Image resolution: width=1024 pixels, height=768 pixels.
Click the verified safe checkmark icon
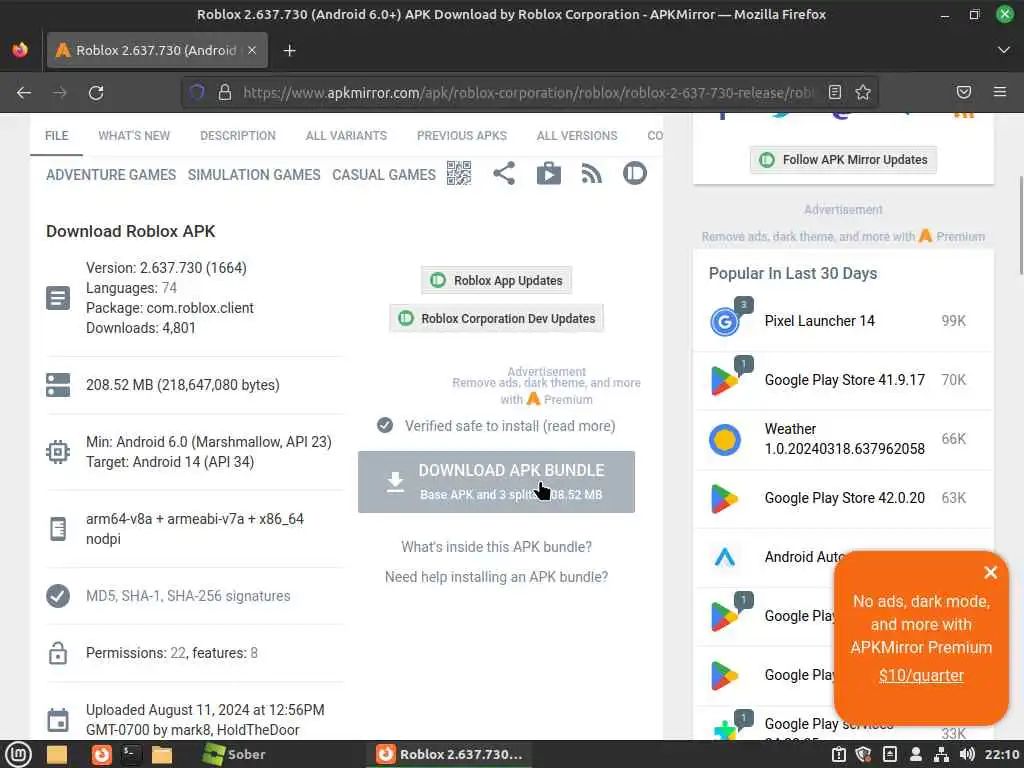385,426
